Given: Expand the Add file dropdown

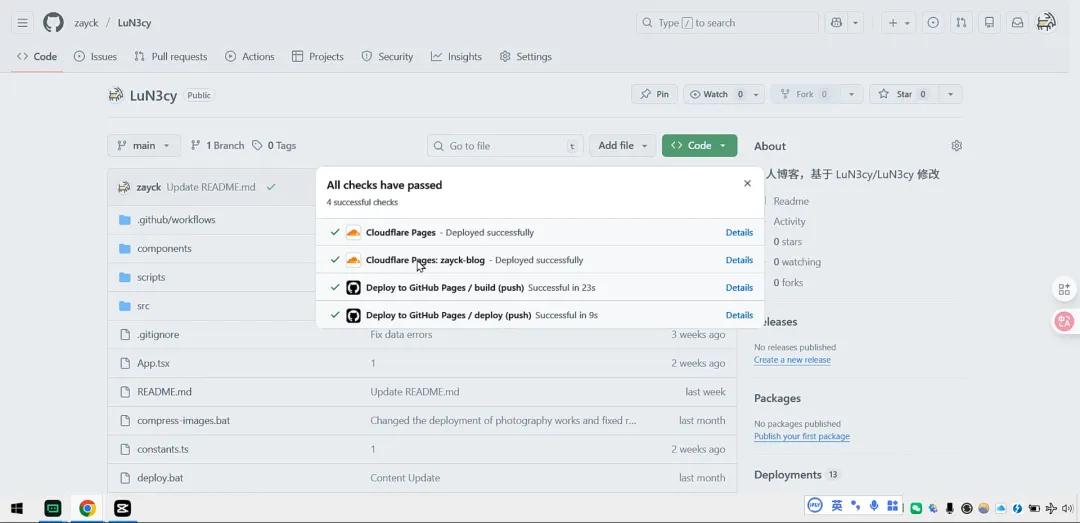Looking at the screenshot, I should click(x=622, y=146).
